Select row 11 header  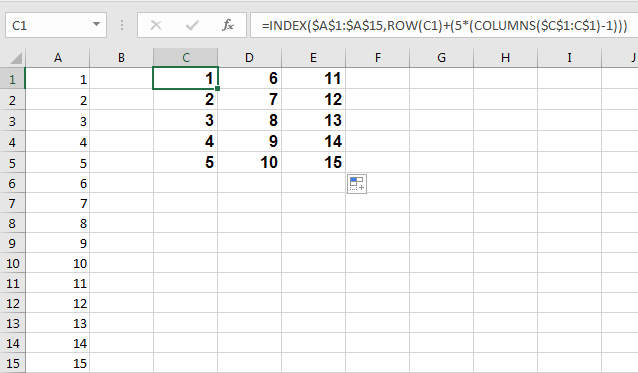pyautogui.click(x=12, y=283)
